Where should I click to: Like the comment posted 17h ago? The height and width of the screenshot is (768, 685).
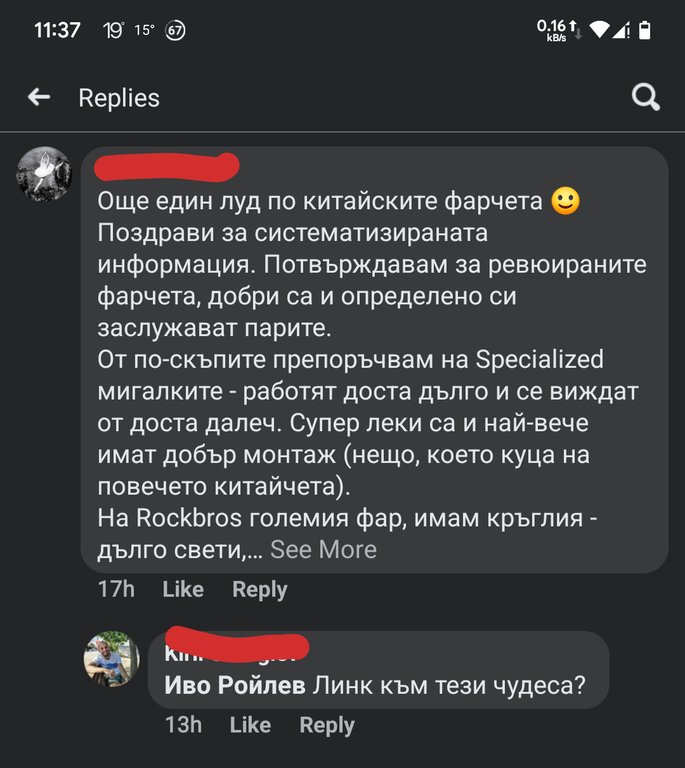(183, 589)
